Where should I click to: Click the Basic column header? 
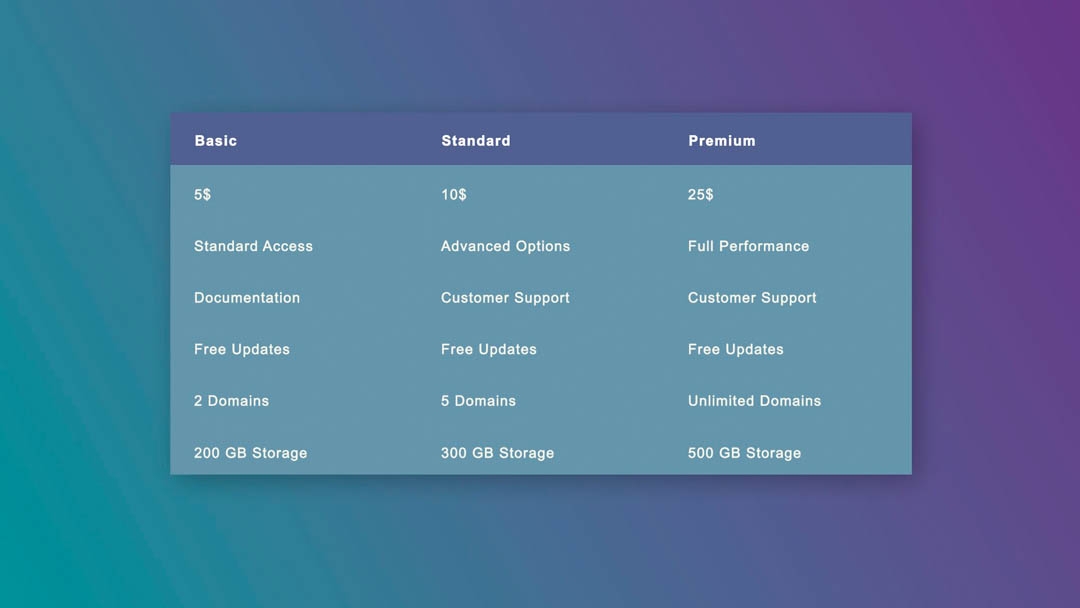(216, 141)
